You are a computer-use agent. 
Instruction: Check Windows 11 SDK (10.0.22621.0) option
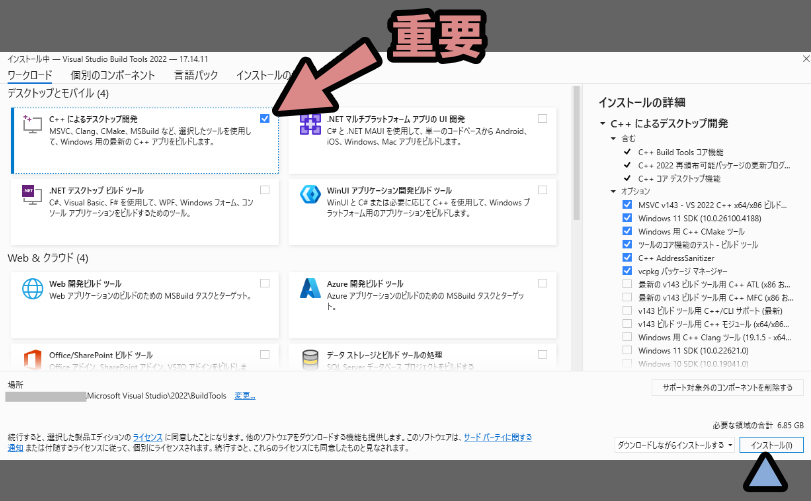(x=627, y=350)
